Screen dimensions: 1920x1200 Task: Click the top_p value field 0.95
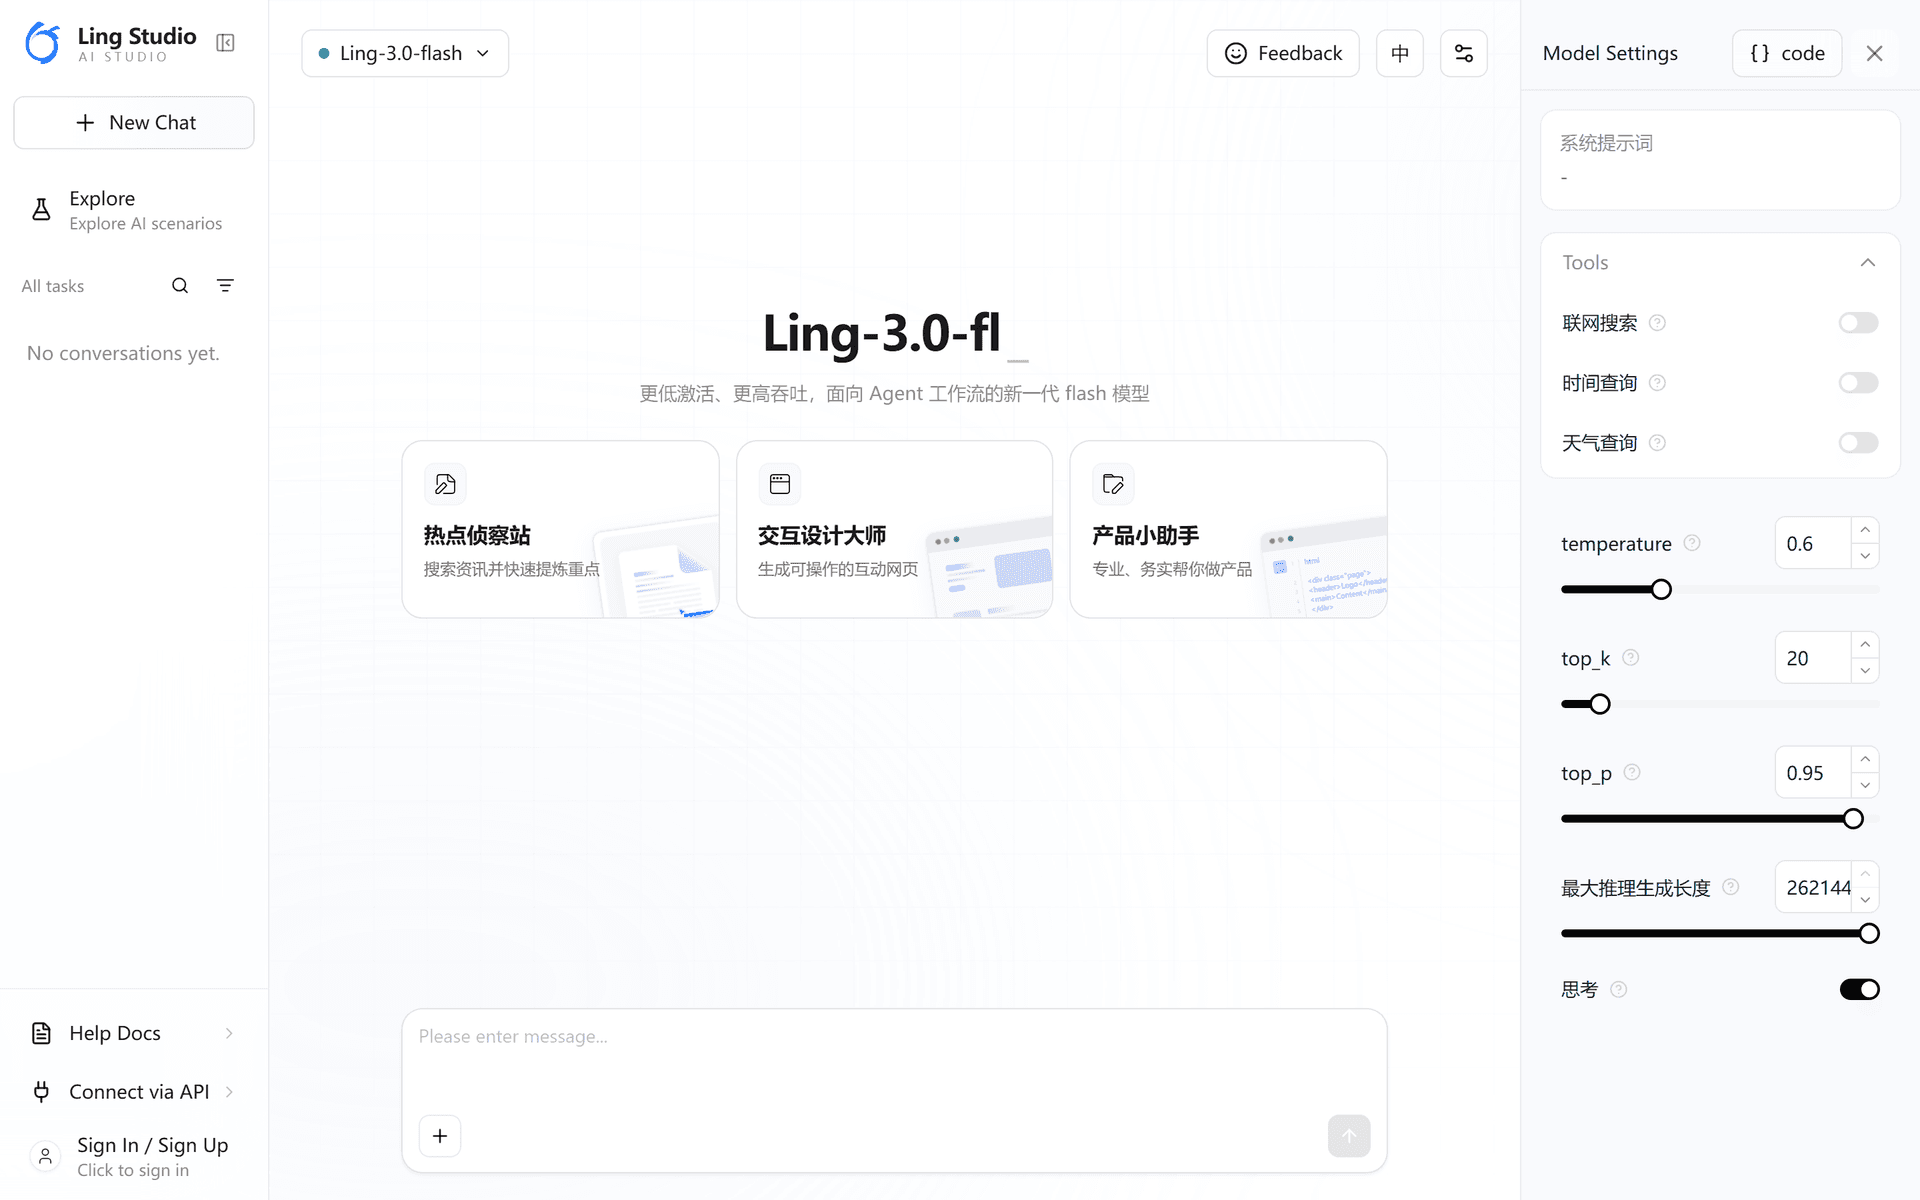pos(1813,773)
